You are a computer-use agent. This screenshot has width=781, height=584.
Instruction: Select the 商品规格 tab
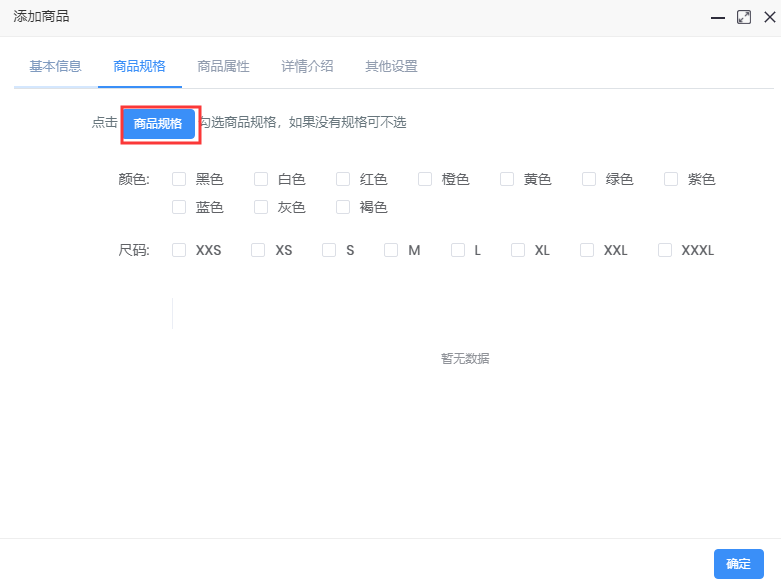139,66
